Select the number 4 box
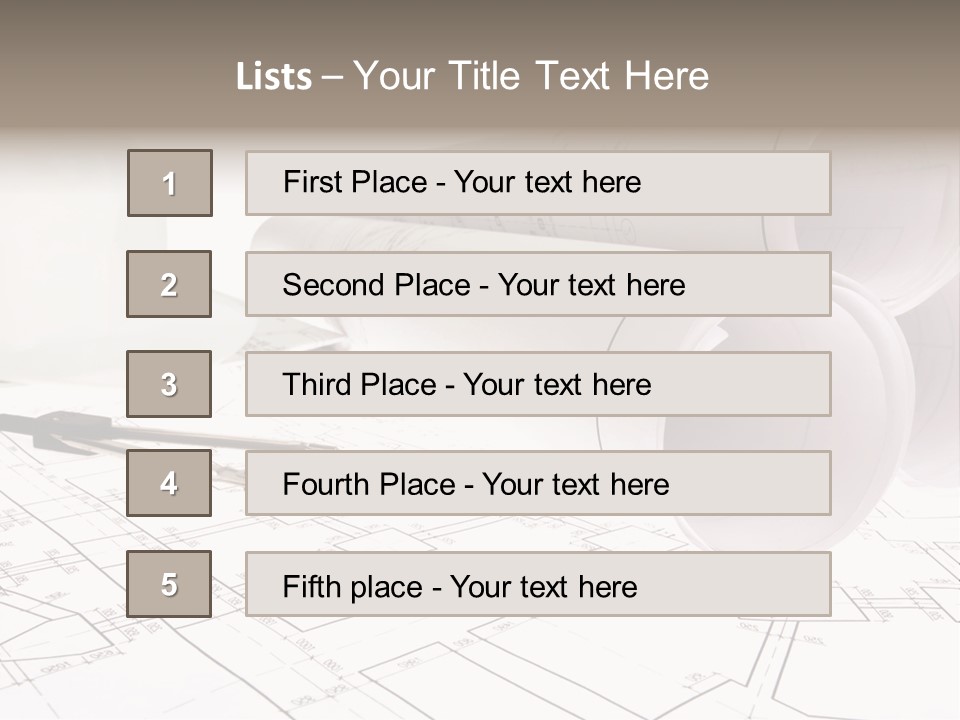 (x=169, y=483)
